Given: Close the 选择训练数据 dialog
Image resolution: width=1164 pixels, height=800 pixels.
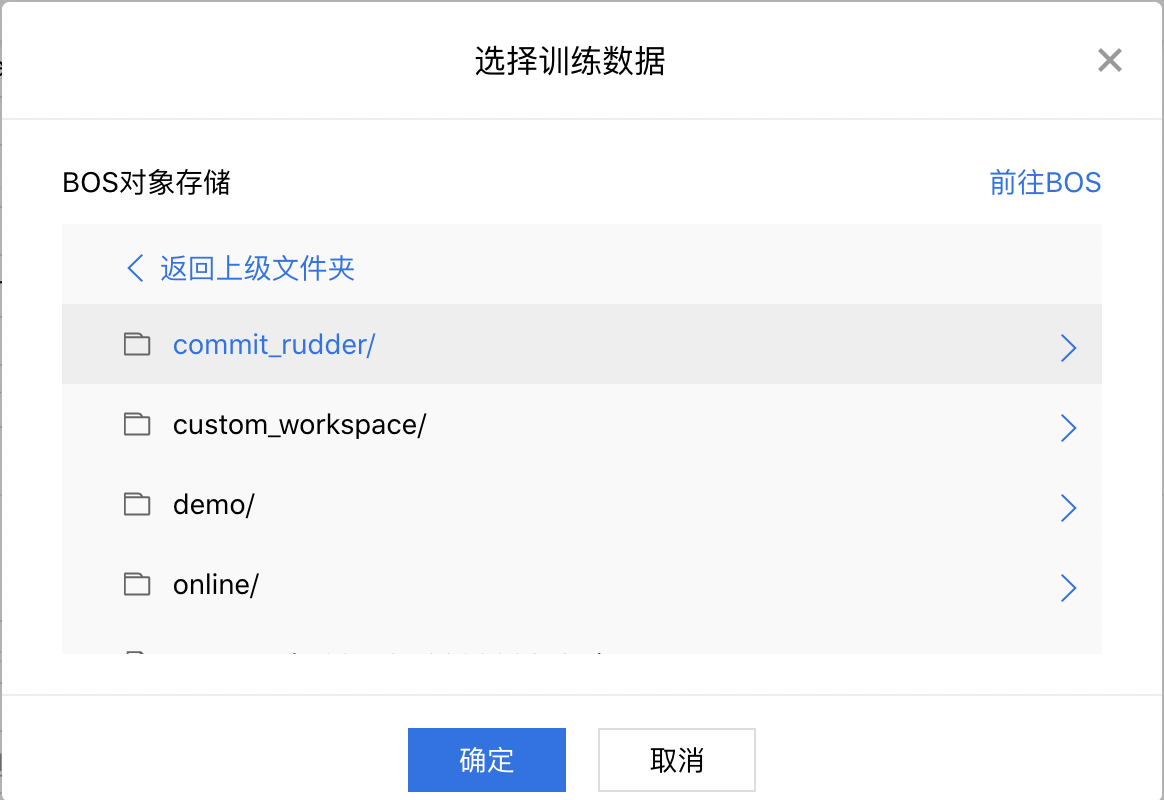Looking at the screenshot, I should point(1110,60).
